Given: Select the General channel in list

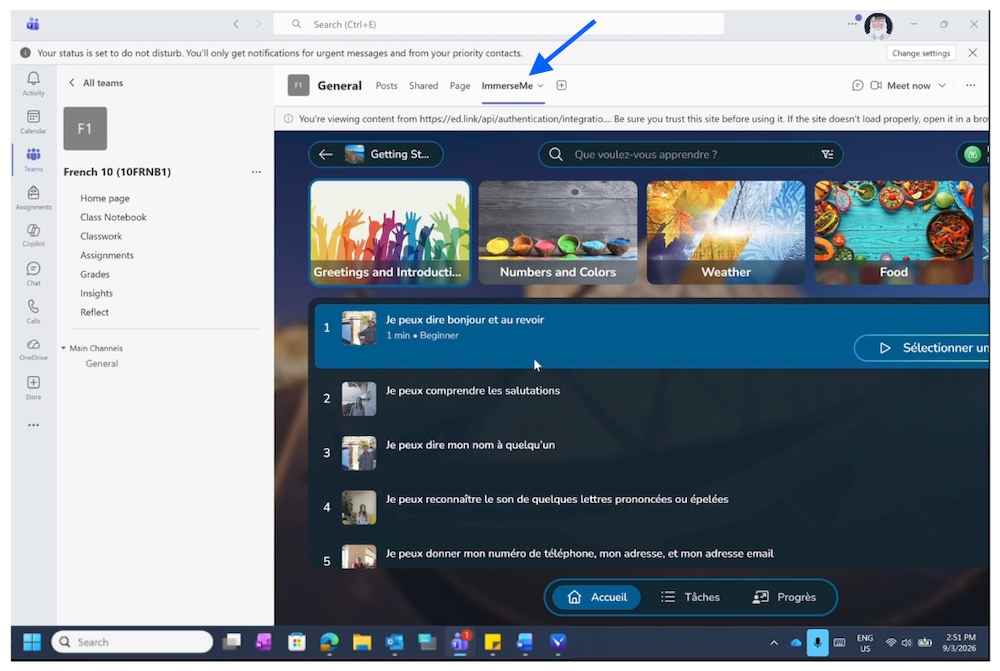Looking at the screenshot, I should [x=102, y=364].
